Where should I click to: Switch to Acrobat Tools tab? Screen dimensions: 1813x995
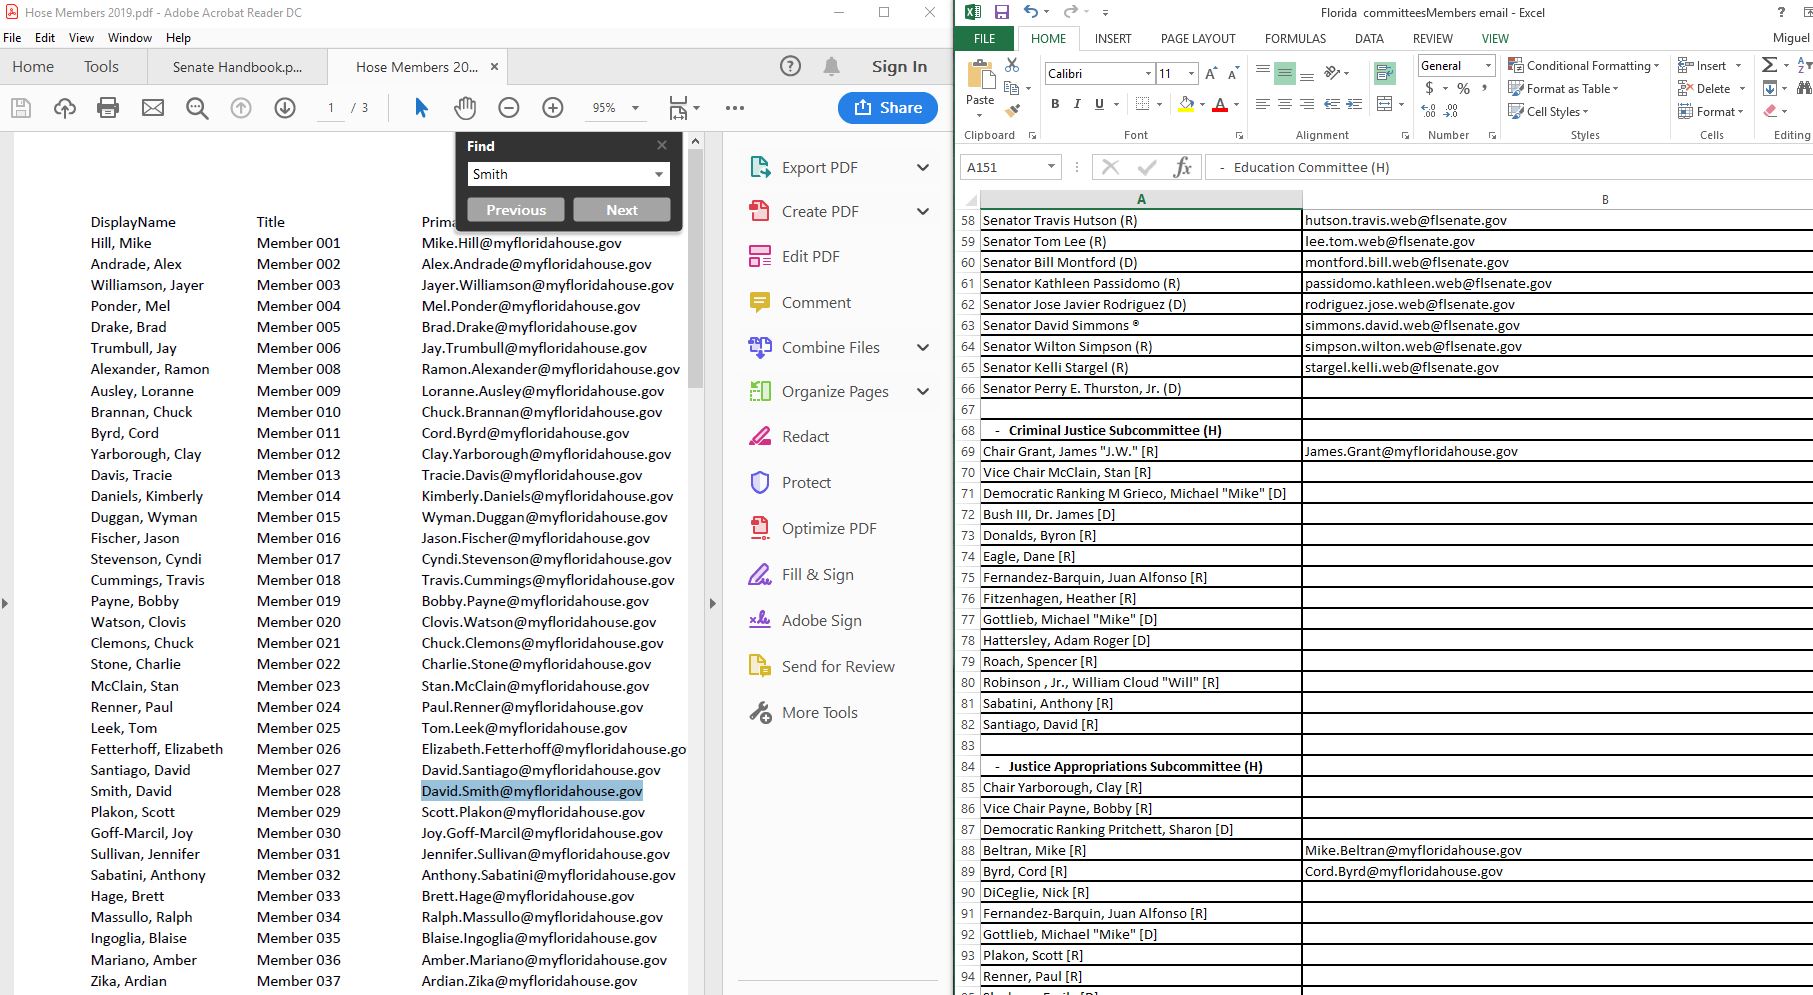101,67
